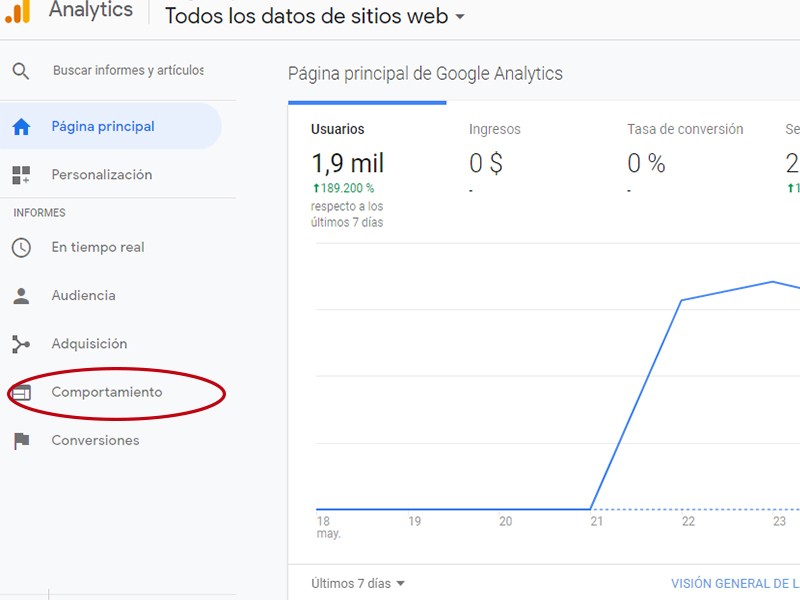
Task: Click the clock icon for En tiempo real
Action: pyautogui.click(x=21, y=248)
